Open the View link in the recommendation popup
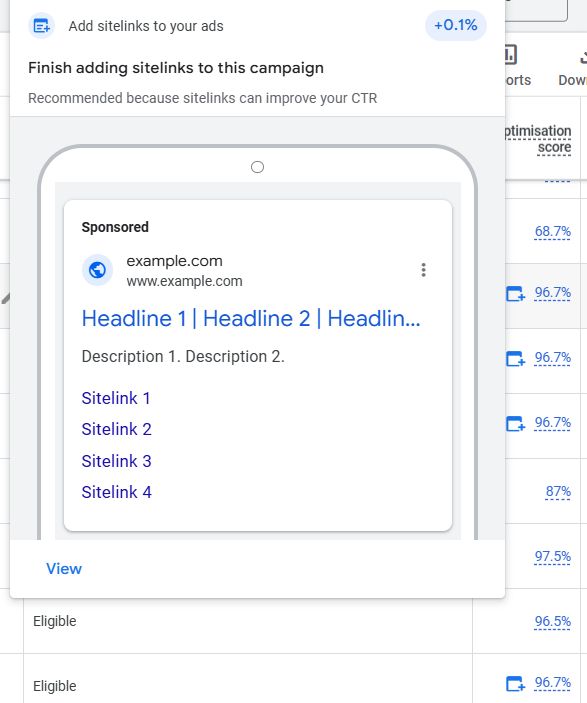 tap(64, 568)
